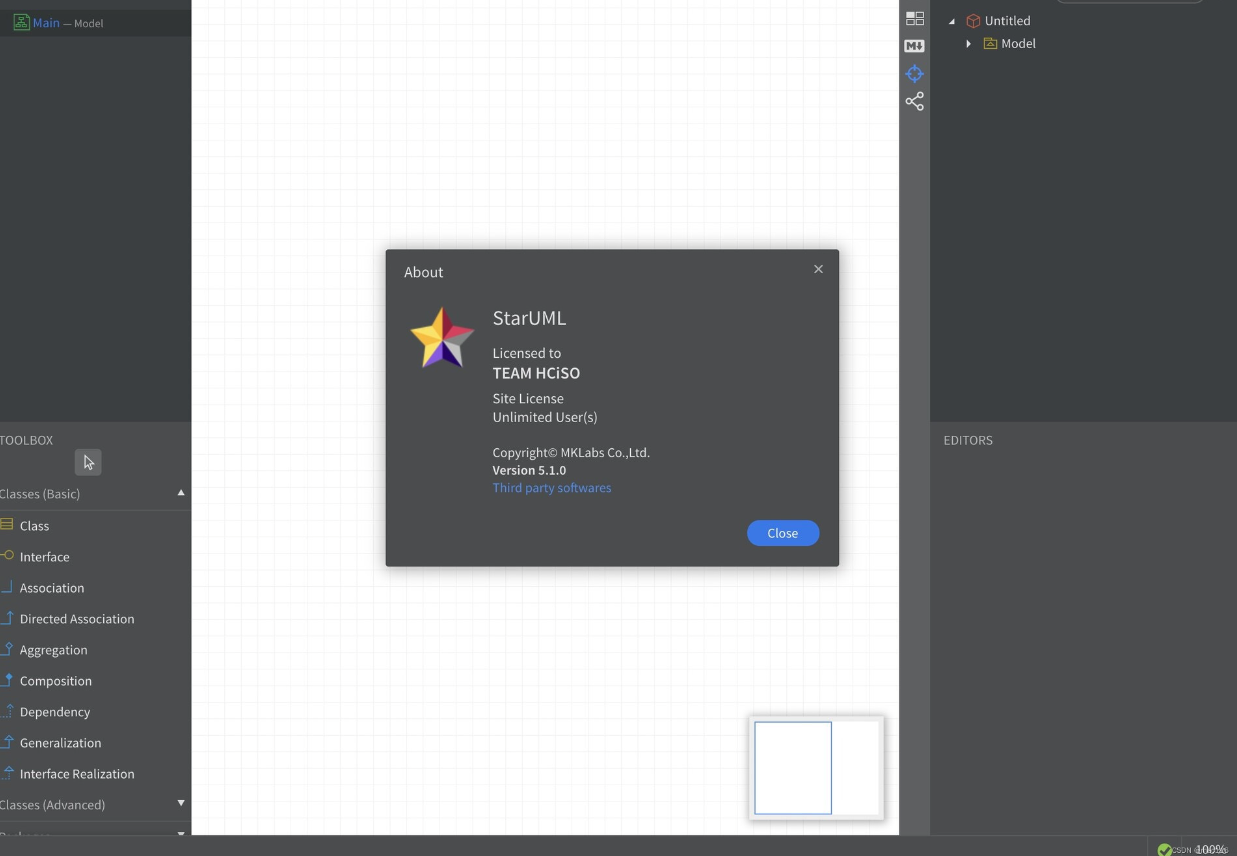Viewport: 1237px width, 856px height.
Task: Click the diagram grid view sidebar icon
Action: point(915,18)
